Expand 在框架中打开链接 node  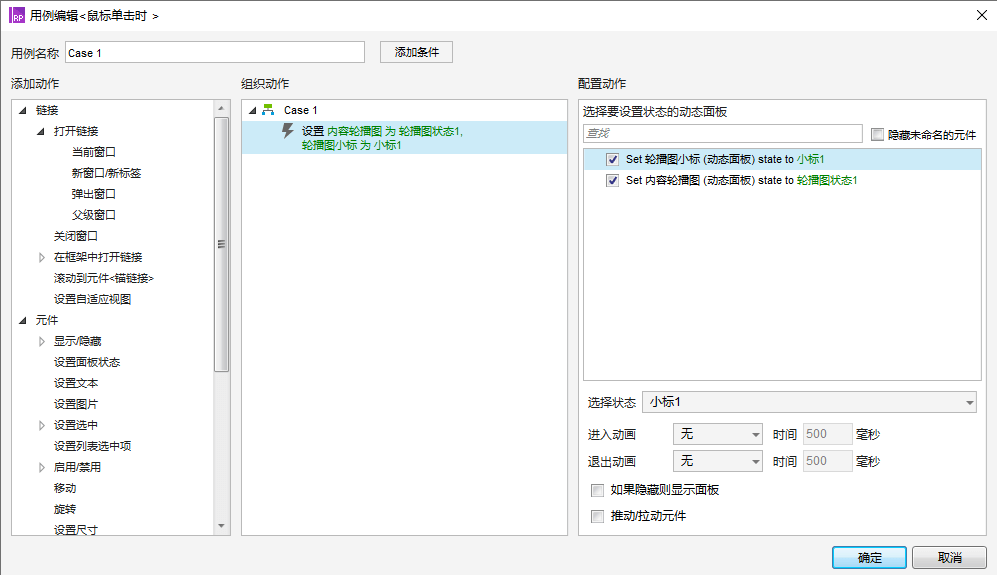[x=41, y=257]
